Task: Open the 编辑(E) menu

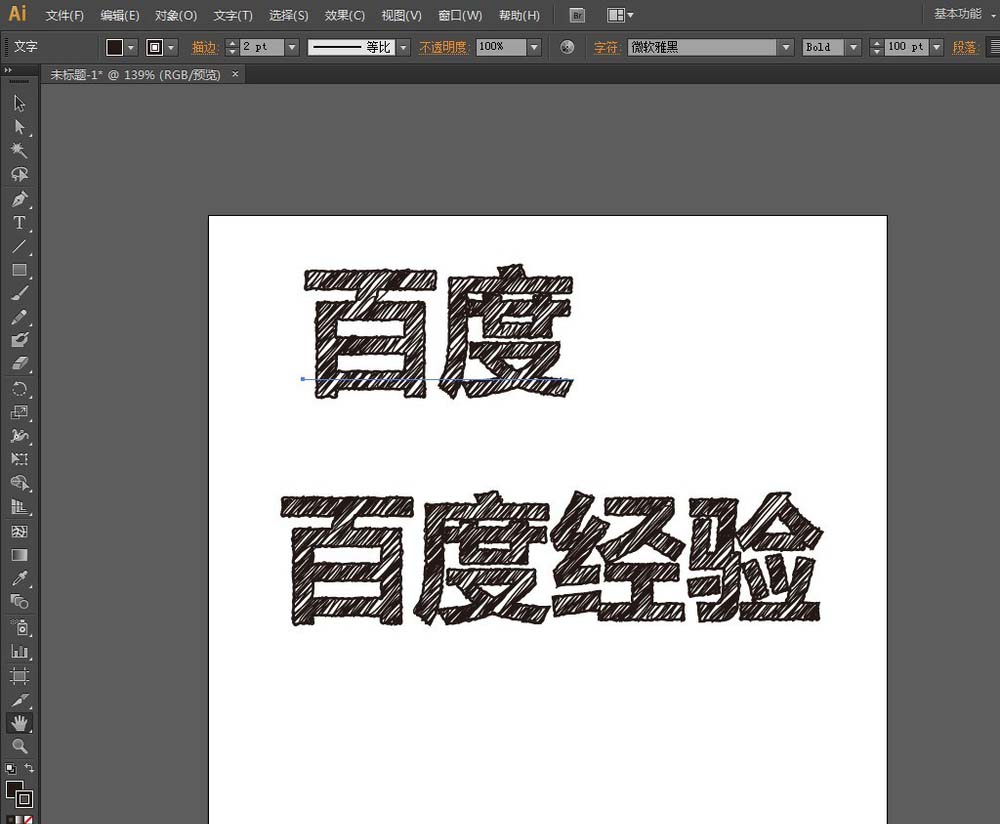Action: pos(120,15)
